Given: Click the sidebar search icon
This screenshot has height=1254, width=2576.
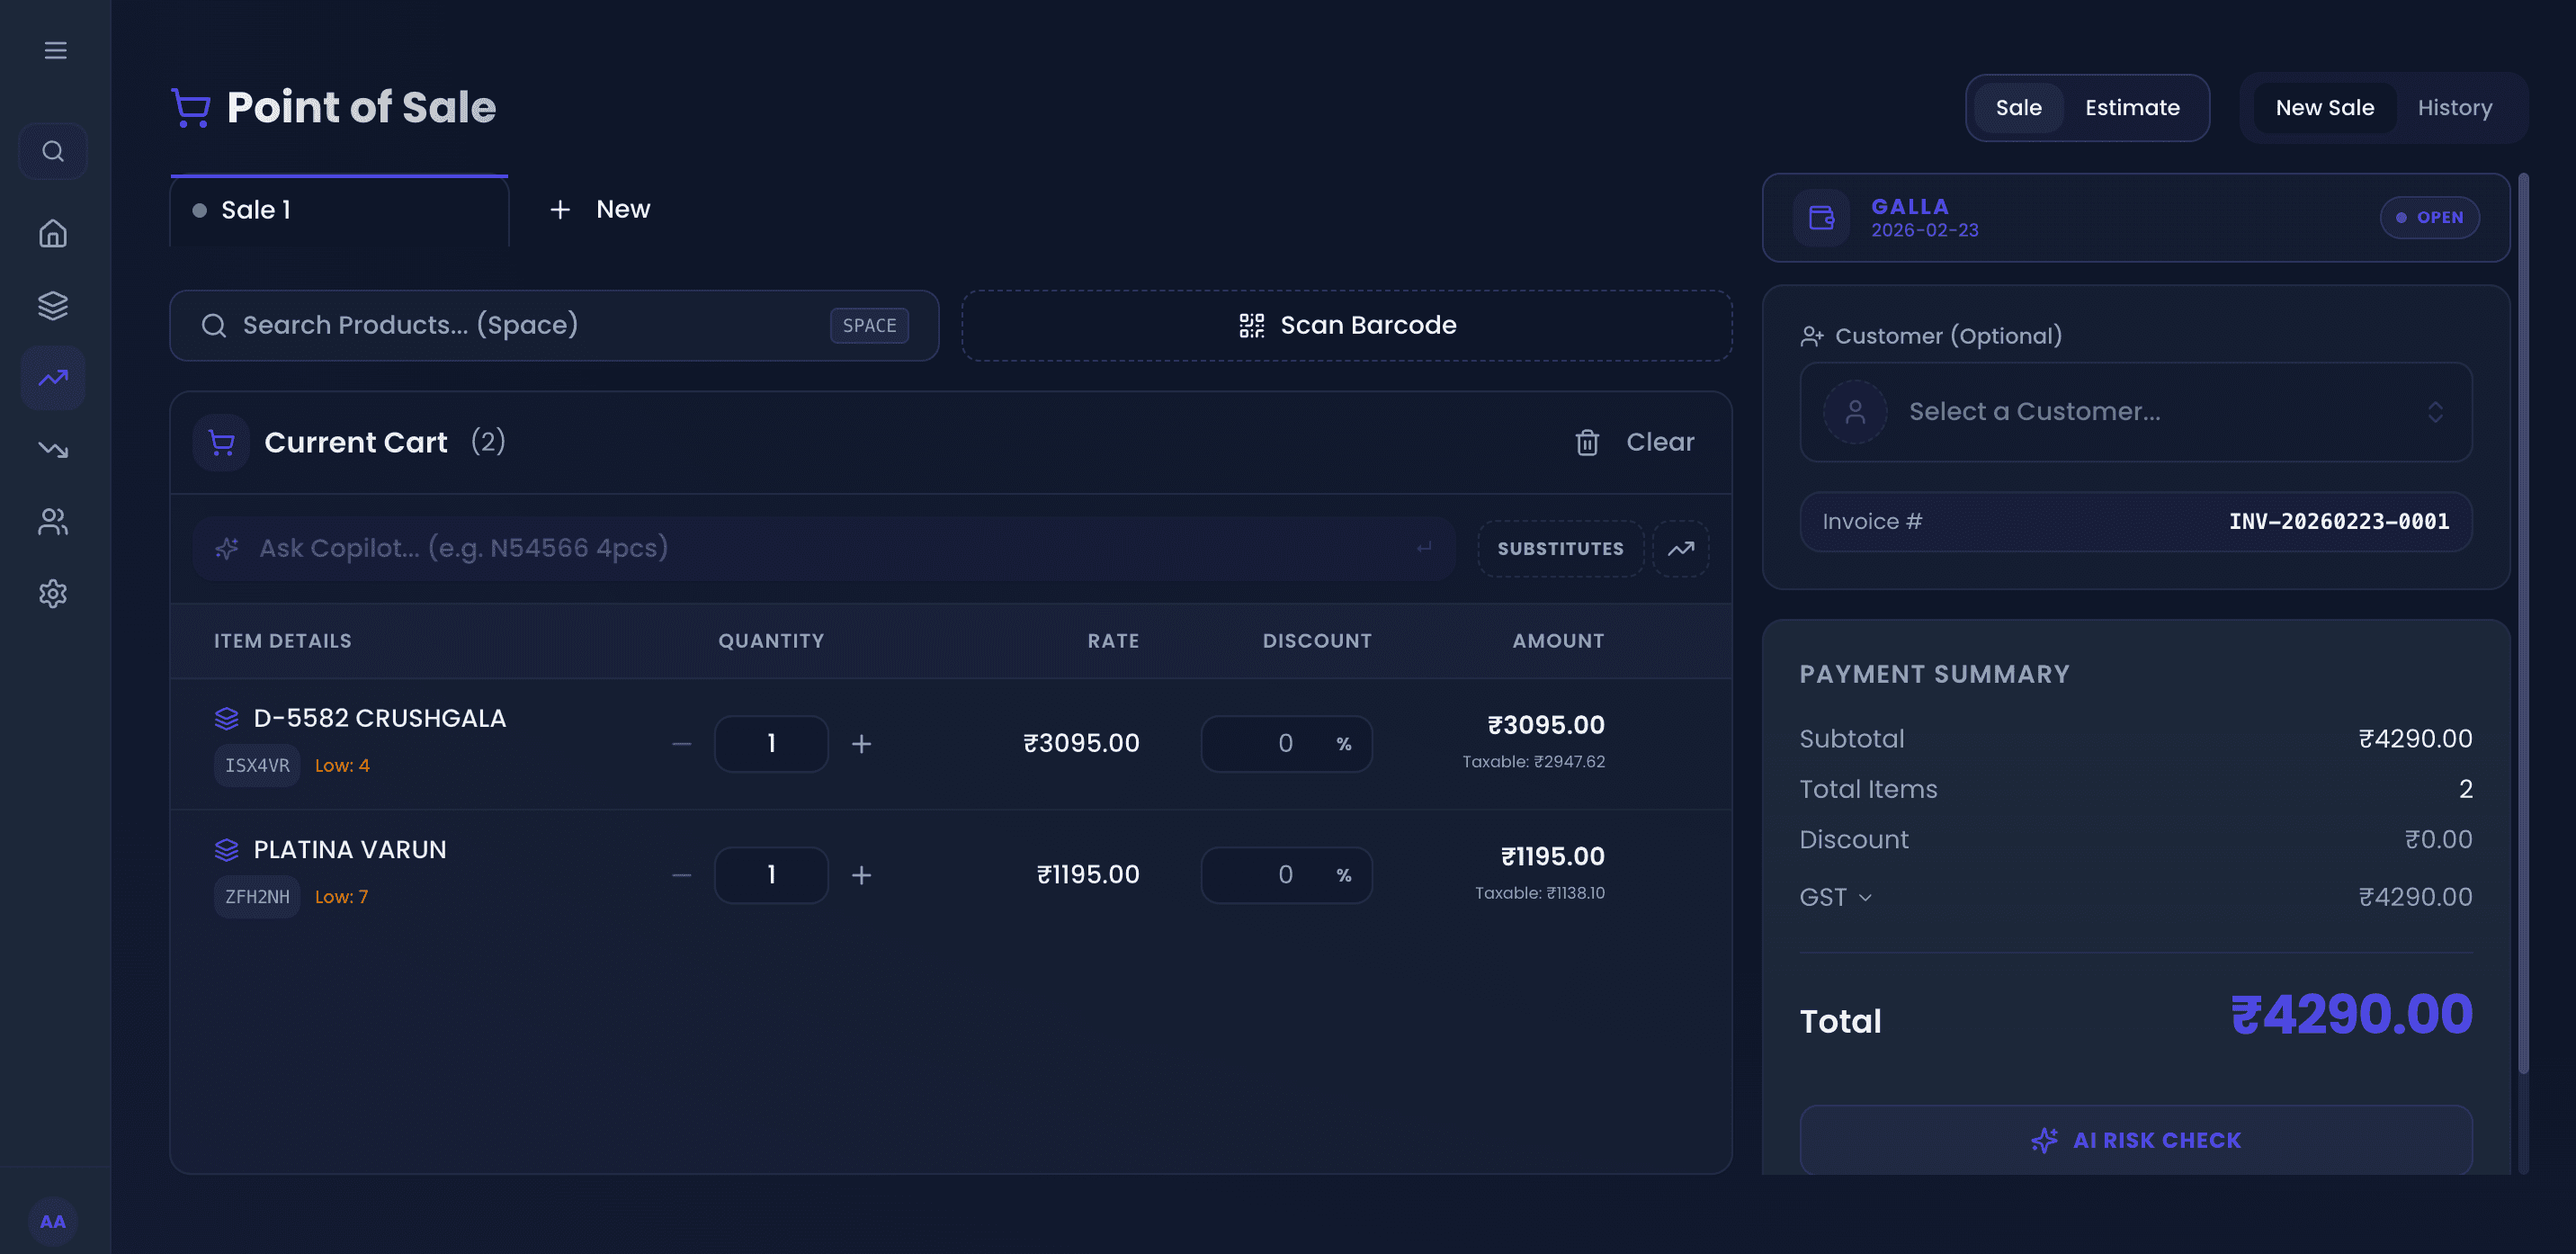Looking at the screenshot, I should pyautogui.click(x=53, y=151).
